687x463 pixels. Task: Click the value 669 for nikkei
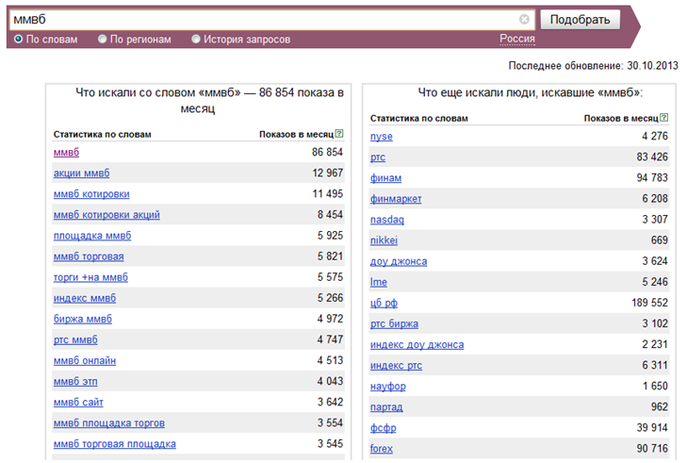[659, 240]
